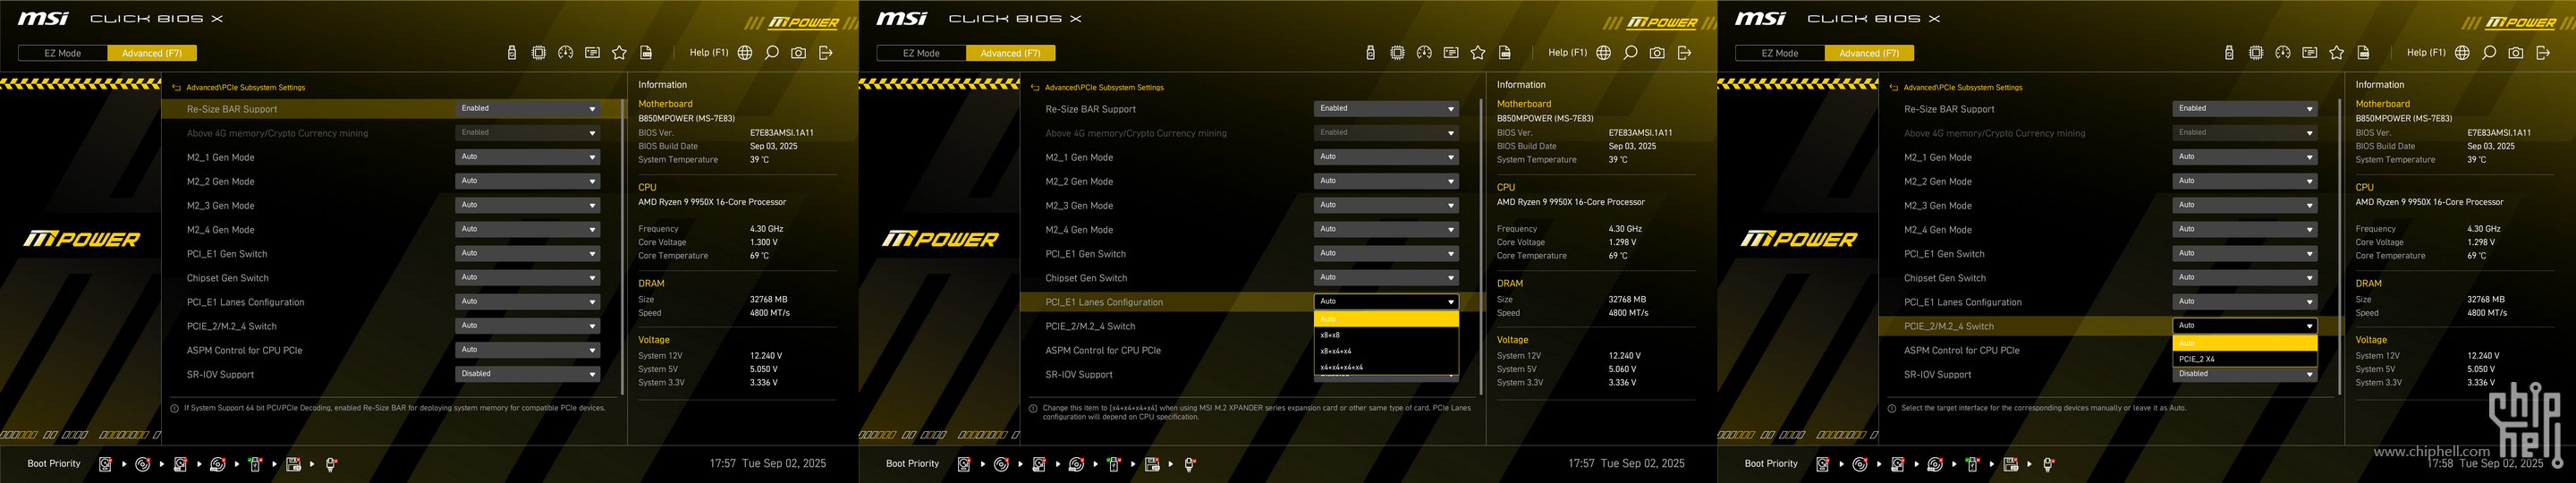Click CPU chip icon in right screenshot toolbar
The width and height of the screenshot is (2576, 483).
2256,53
